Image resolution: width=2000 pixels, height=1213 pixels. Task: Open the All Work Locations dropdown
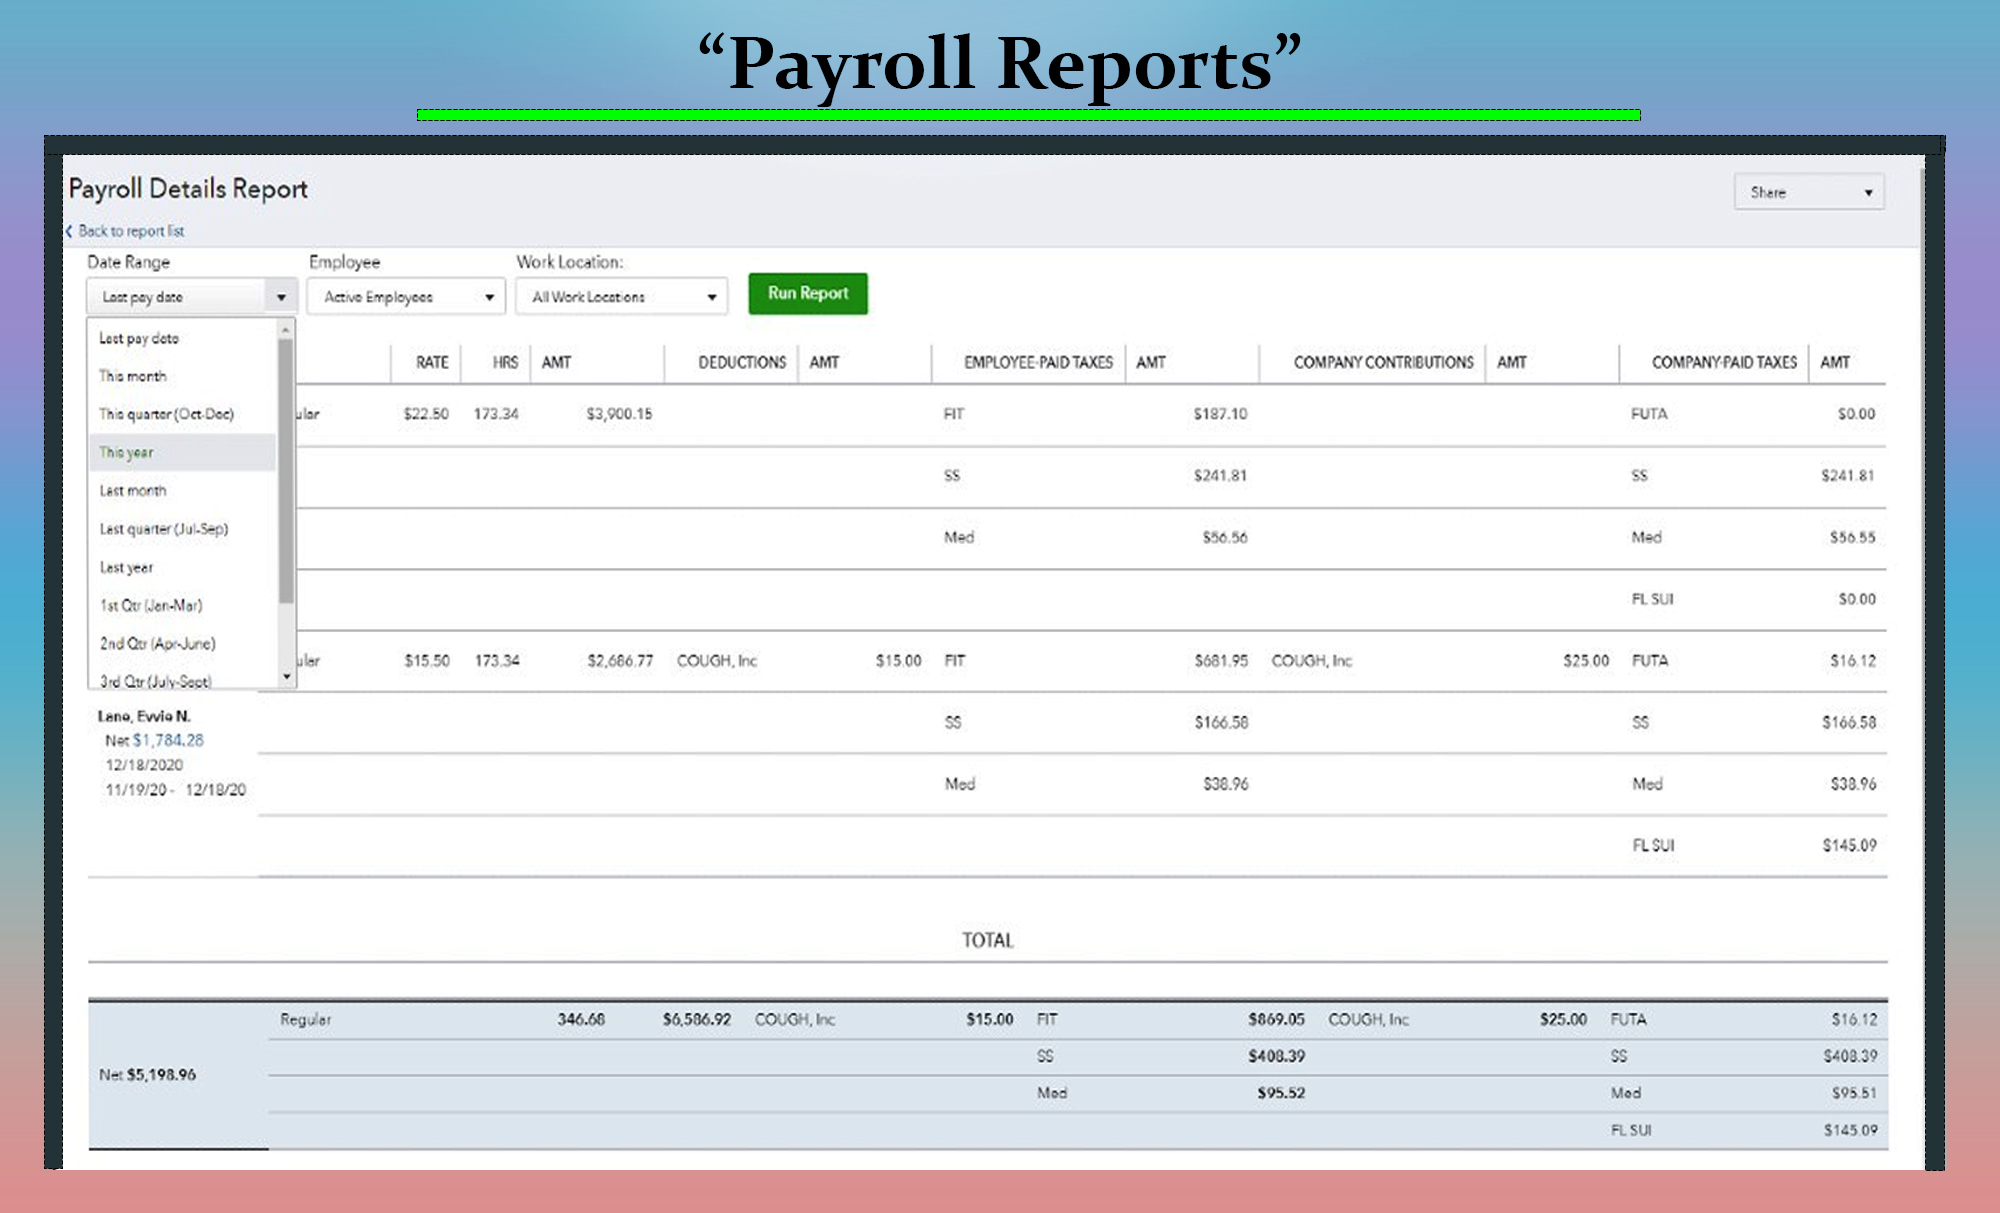pos(622,297)
